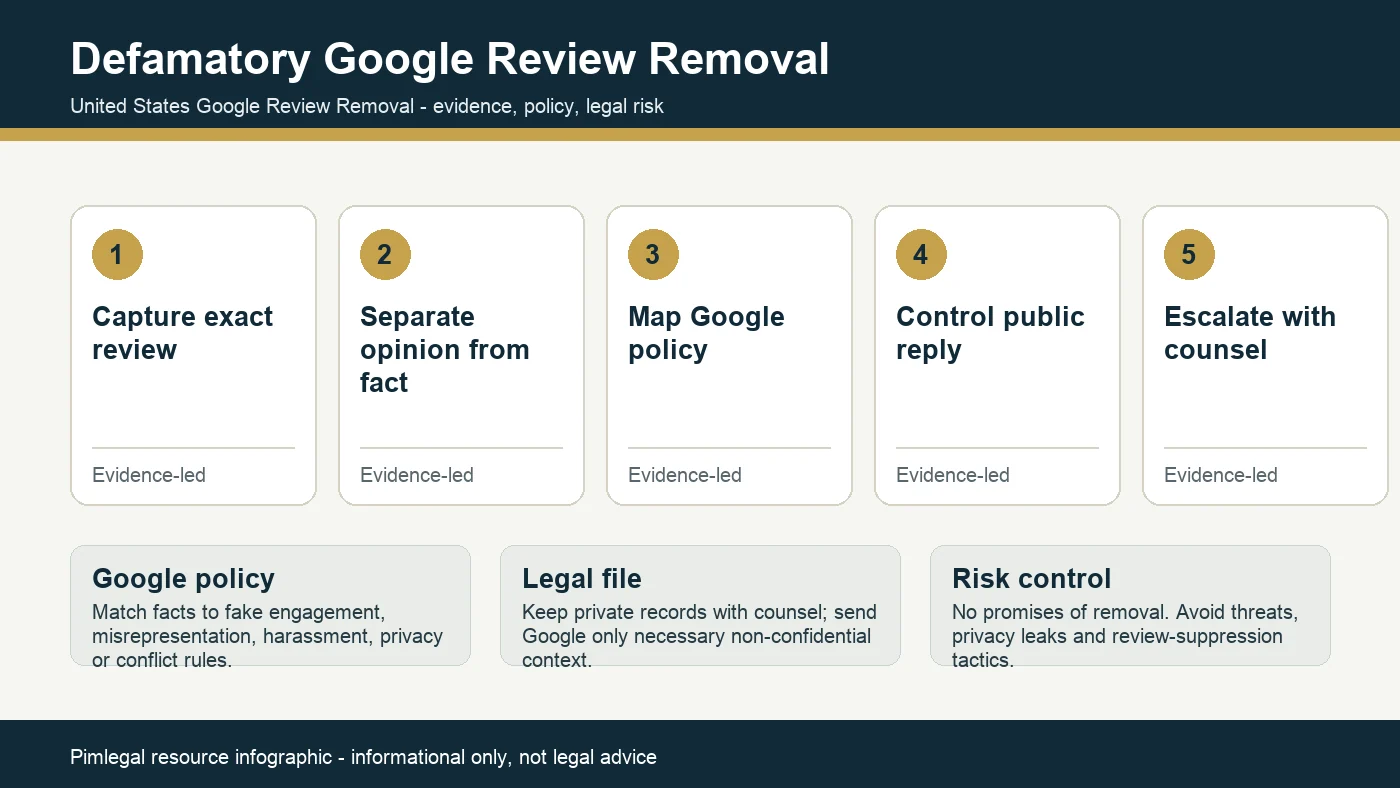Click 'Evidence-led' under Map Google policy
This screenshot has width=1400, height=788.
(x=685, y=475)
